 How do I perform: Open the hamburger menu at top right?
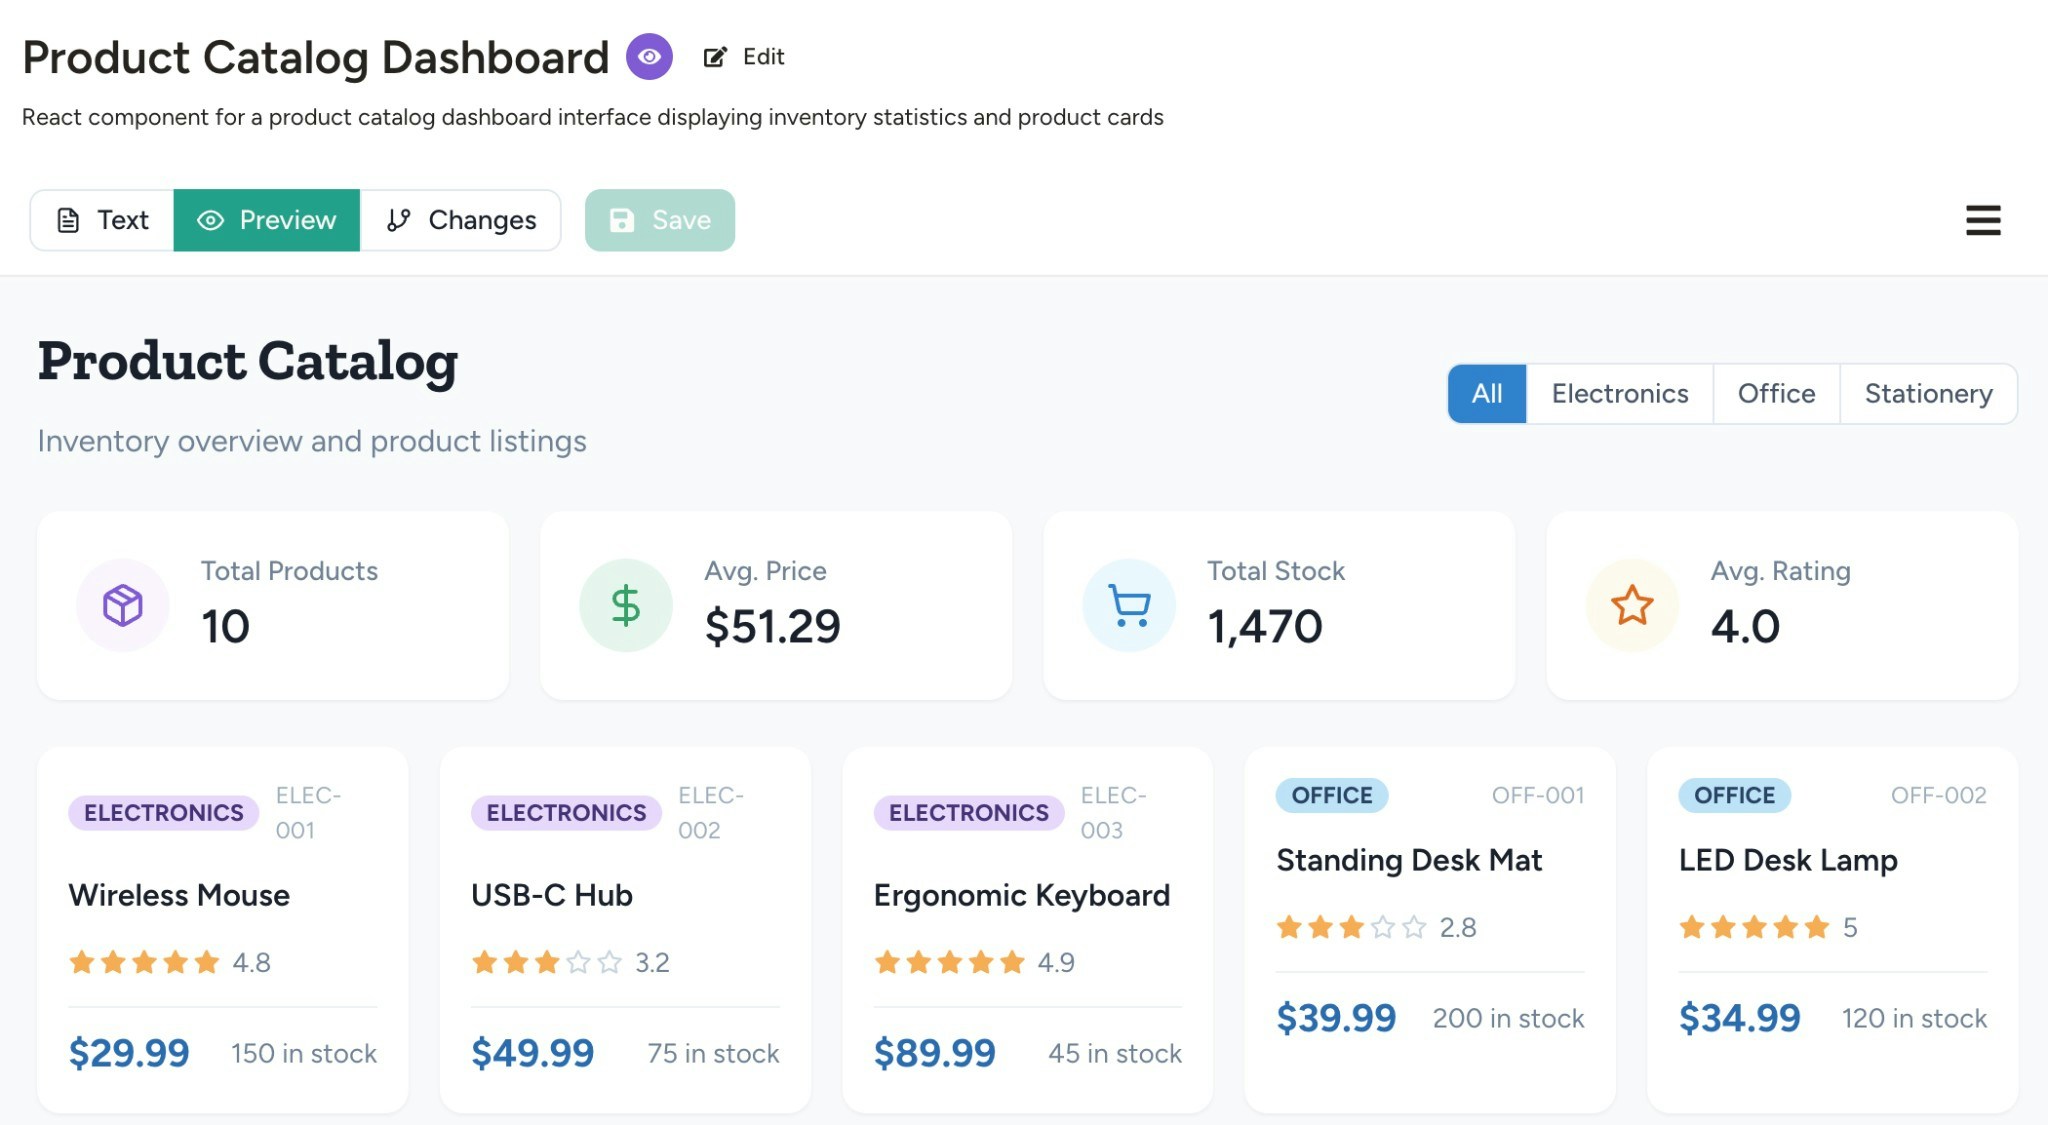click(1983, 220)
